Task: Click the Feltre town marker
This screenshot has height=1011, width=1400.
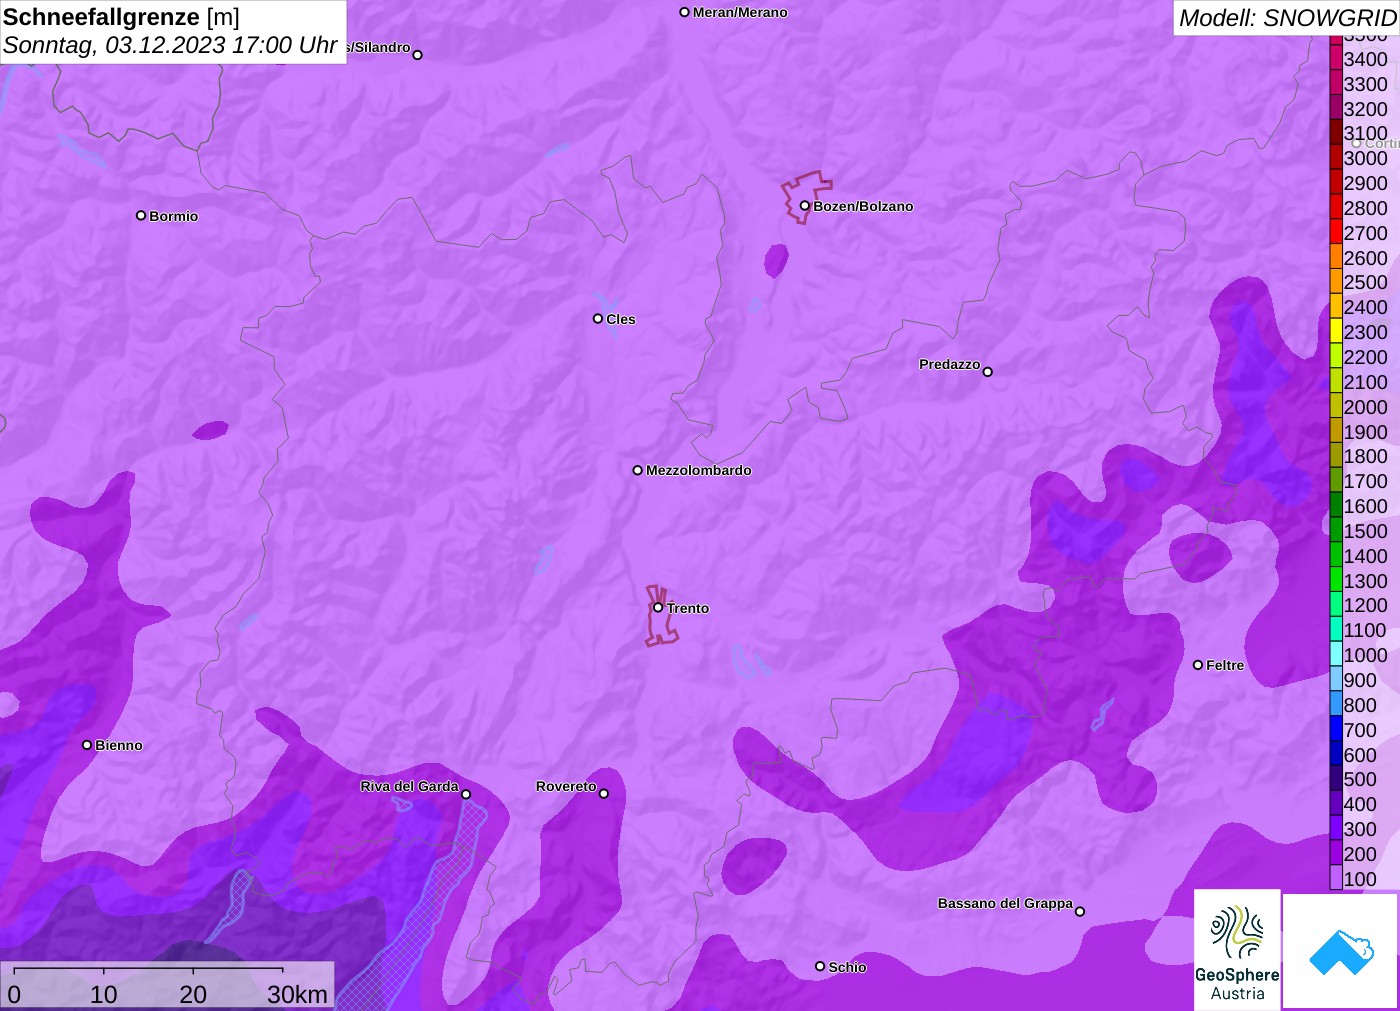Action: (1198, 665)
